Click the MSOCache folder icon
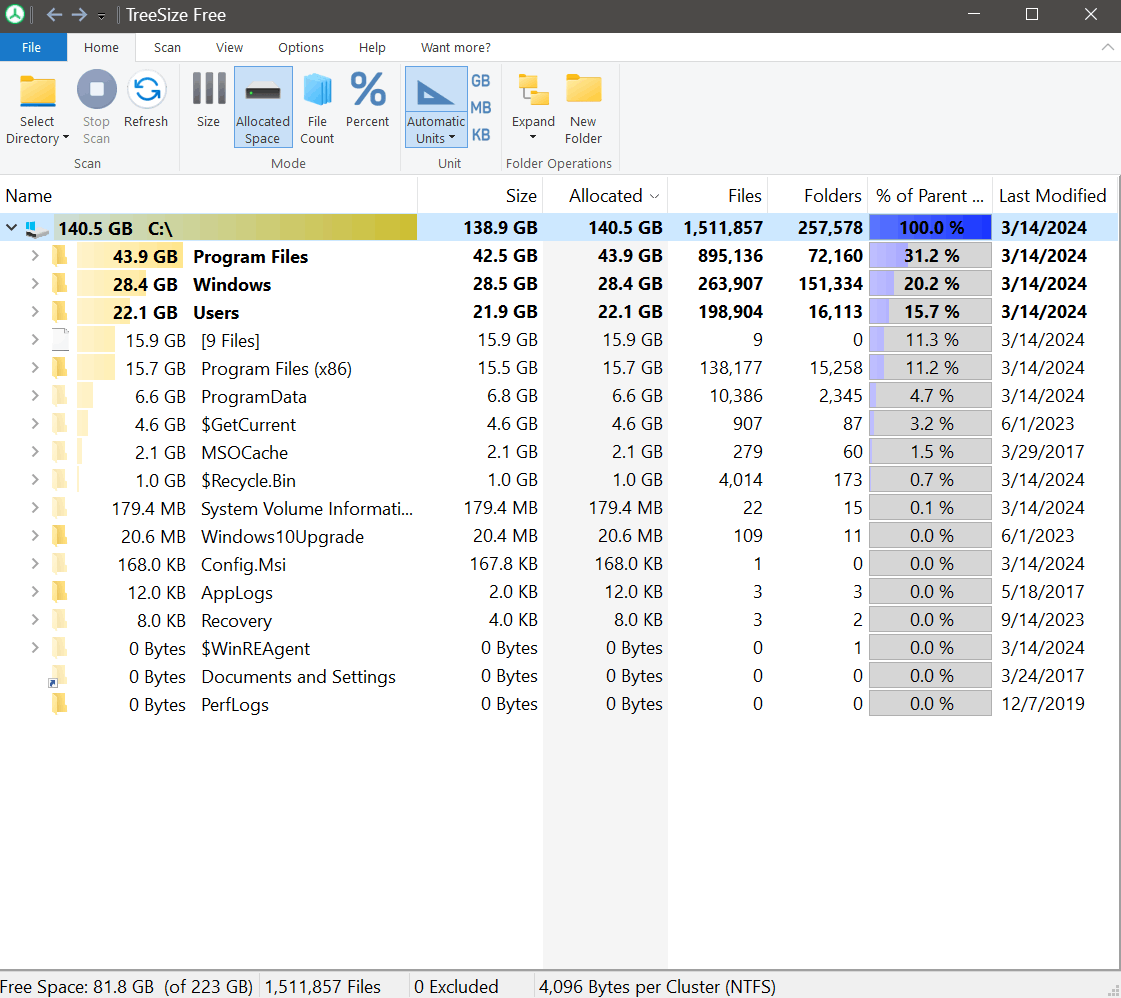This screenshot has height=998, width=1121. point(60,452)
